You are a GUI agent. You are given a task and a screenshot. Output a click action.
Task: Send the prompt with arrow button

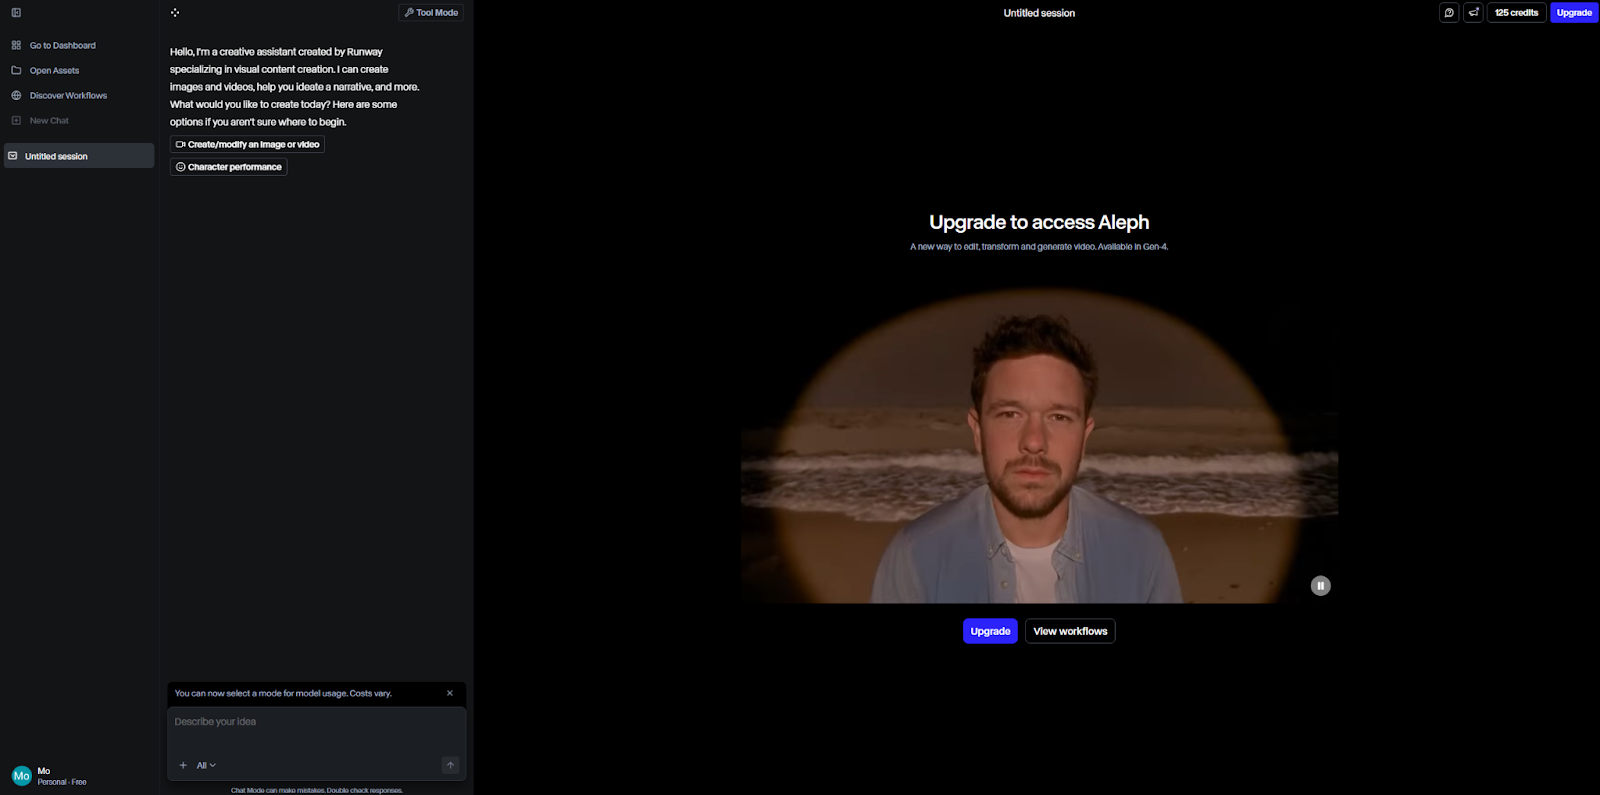[450, 765]
